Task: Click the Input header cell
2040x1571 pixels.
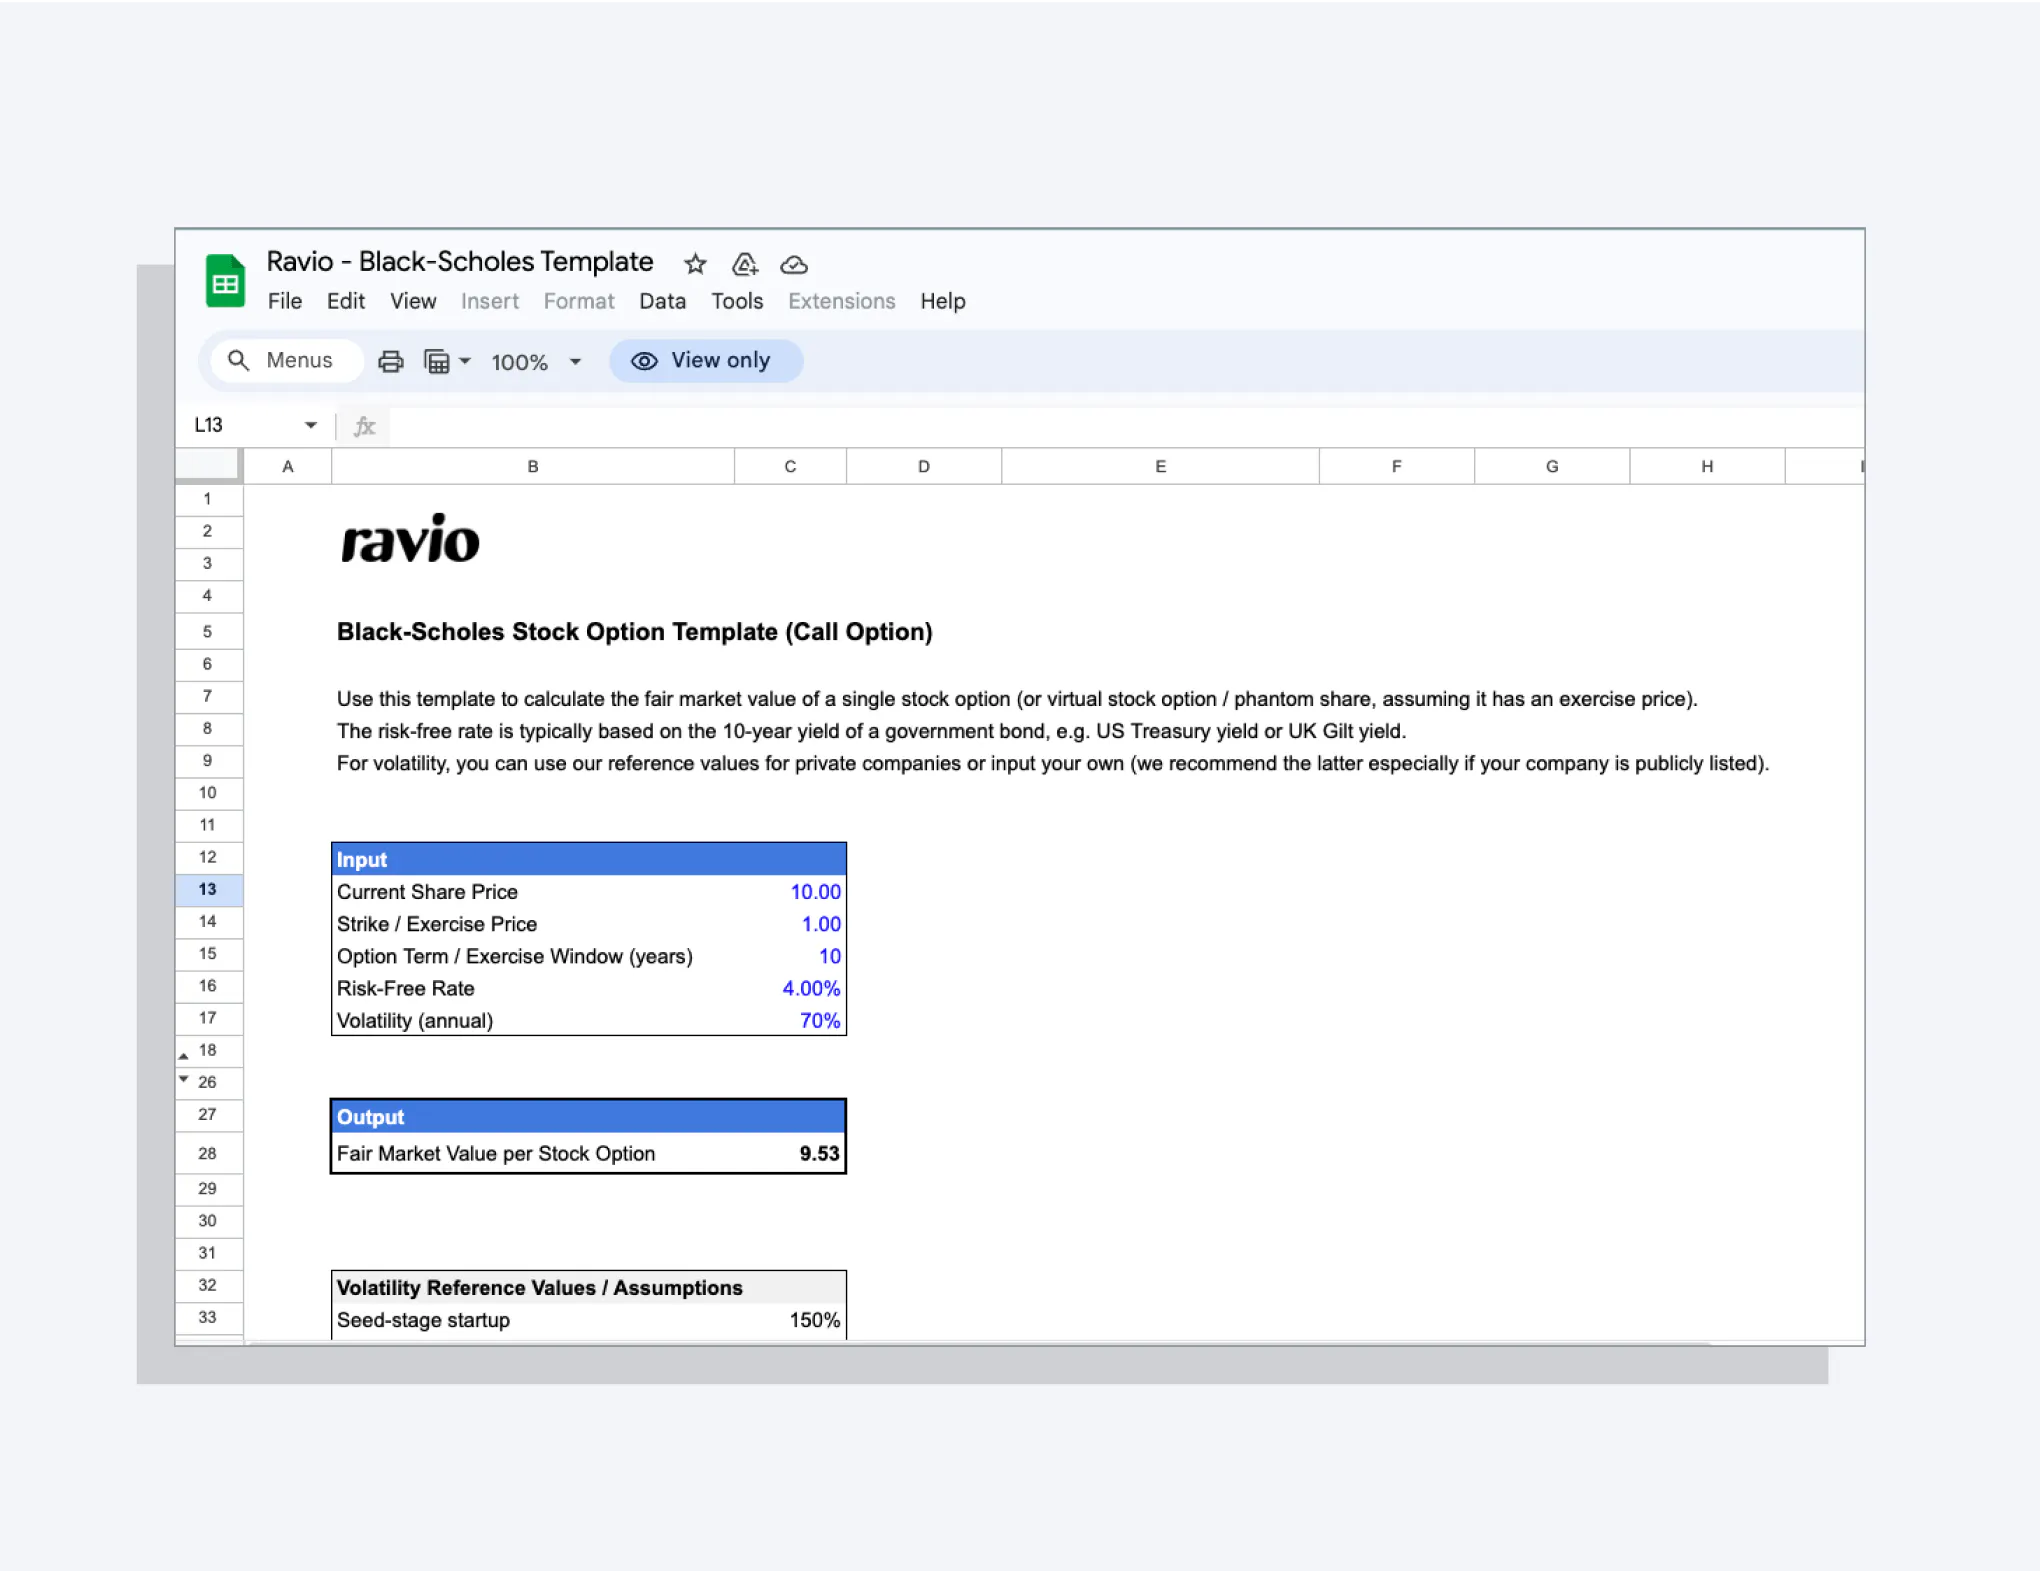Action: point(589,860)
